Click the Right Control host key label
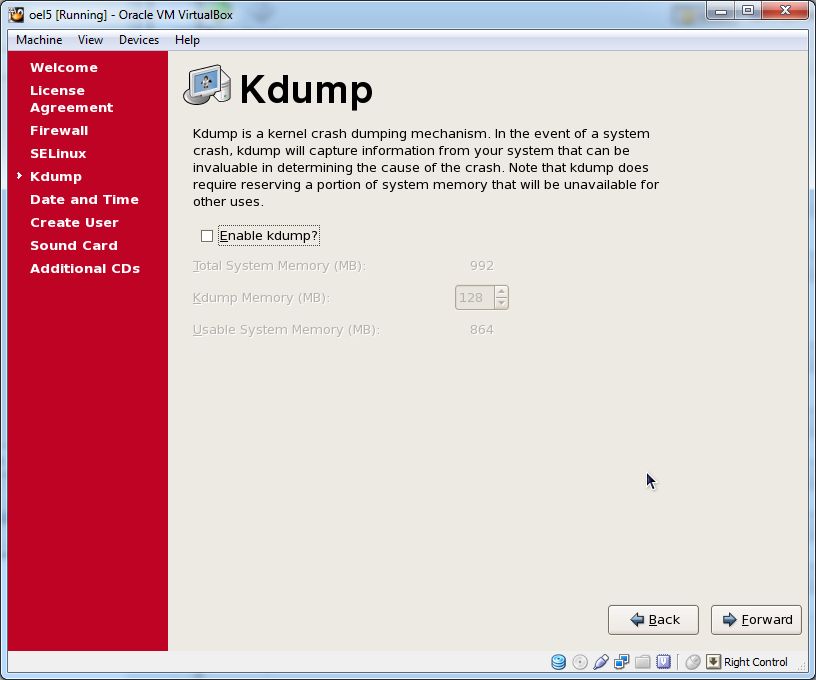This screenshot has width=816, height=680. [x=756, y=662]
